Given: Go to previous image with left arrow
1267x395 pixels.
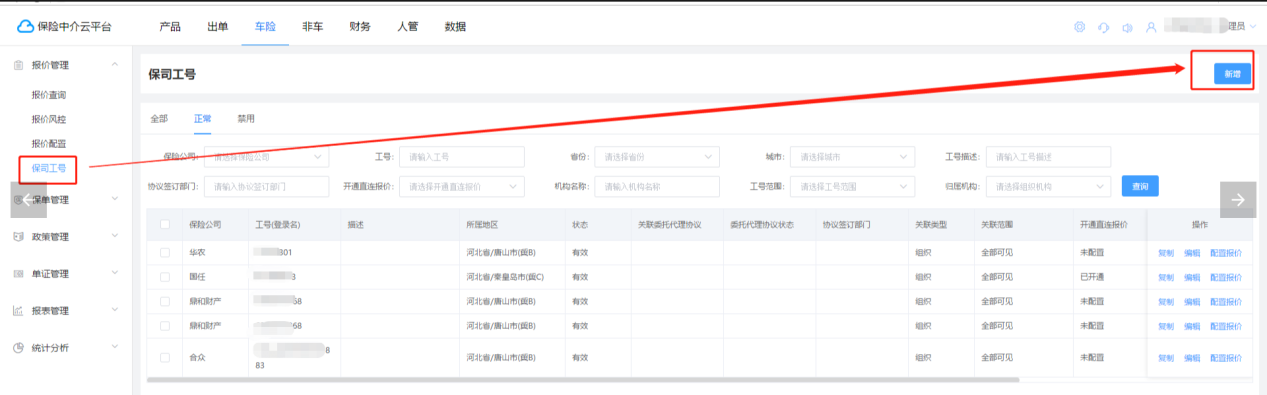Looking at the screenshot, I should point(28,199).
